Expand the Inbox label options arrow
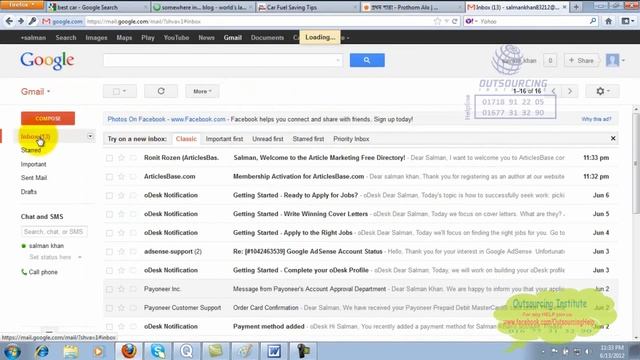 pos(90,136)
